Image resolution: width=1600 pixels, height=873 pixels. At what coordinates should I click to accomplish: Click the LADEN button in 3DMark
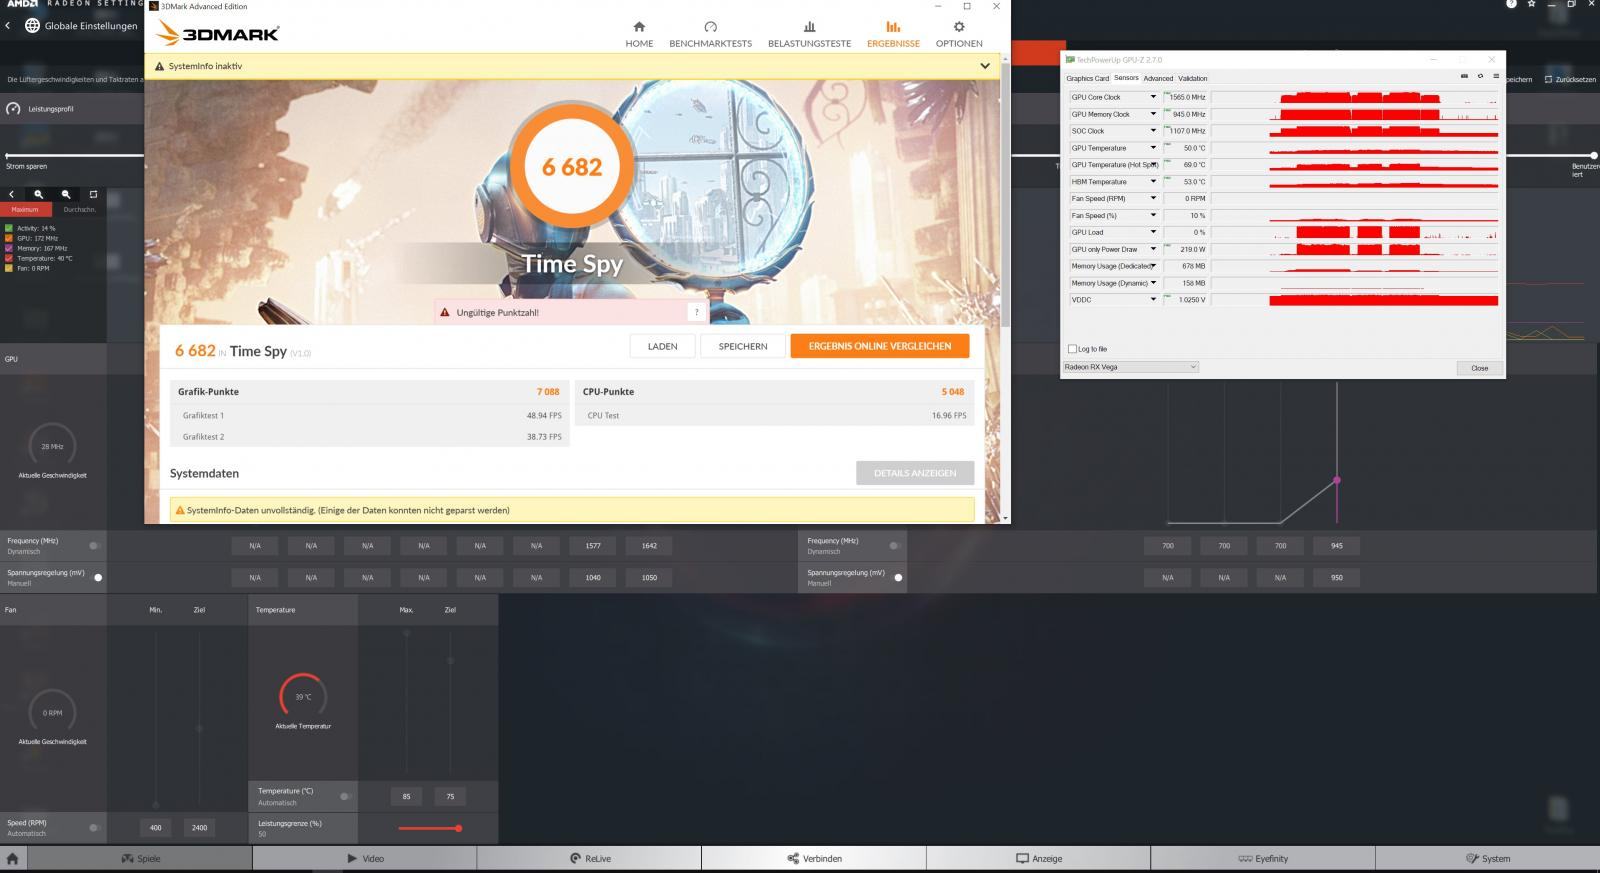[662, 346]
